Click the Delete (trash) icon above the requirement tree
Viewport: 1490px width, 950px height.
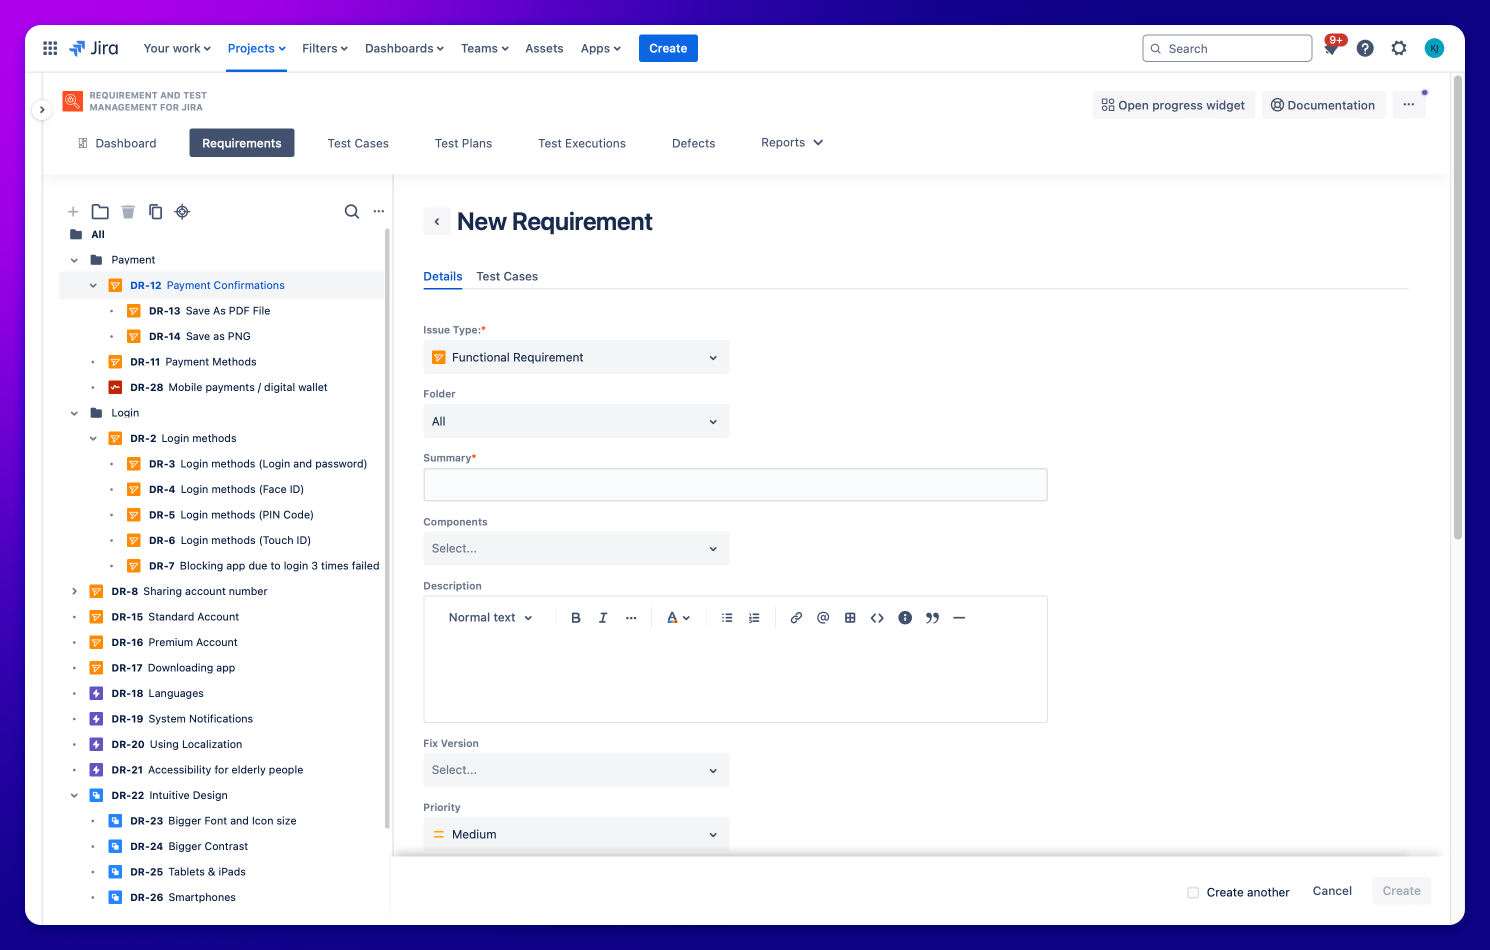pyautogui.click(x=128, y=211)
